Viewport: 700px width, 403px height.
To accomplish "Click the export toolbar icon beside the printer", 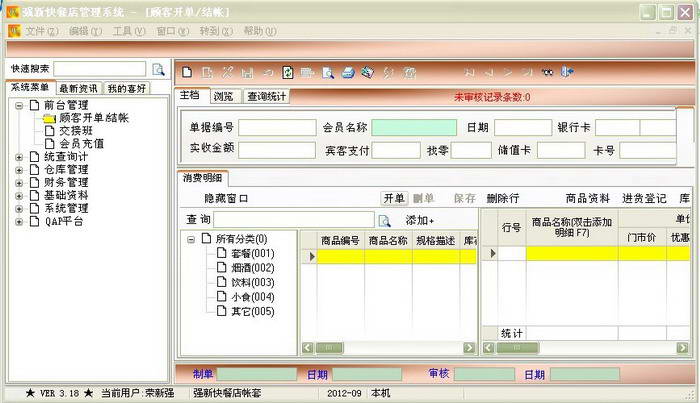I will pyautogui.click(x=368, y=72).
